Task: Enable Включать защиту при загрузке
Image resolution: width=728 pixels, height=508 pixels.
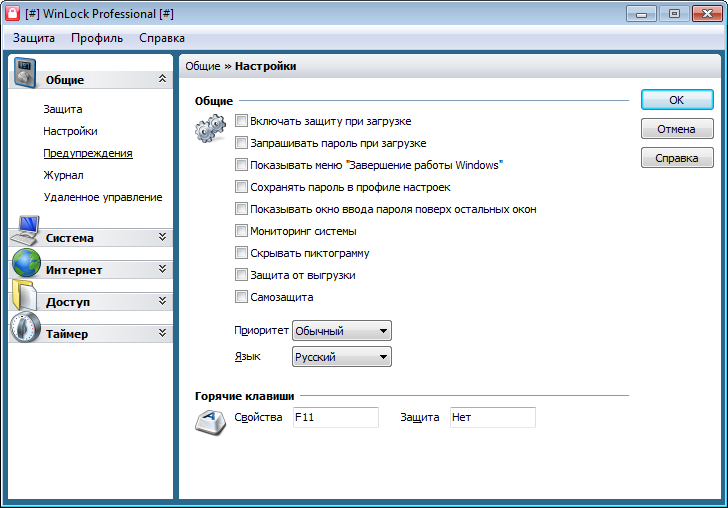Action: pyautogui.click(x=241, y=121)
